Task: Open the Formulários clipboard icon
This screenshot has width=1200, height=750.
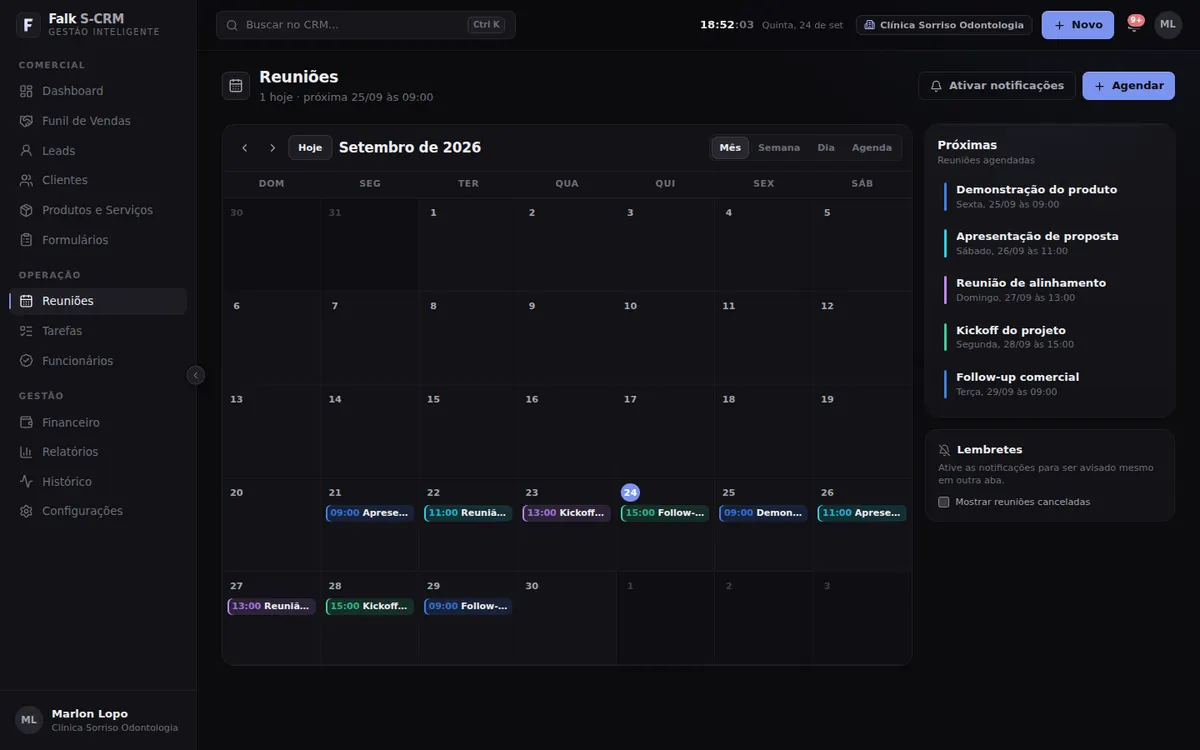Action: 26,240
